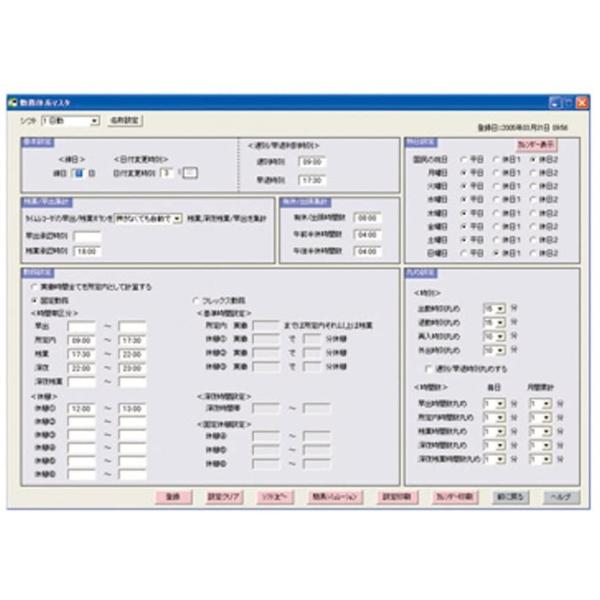
Task: Select 休日2 for 国民の祝日
Action: 533,159
